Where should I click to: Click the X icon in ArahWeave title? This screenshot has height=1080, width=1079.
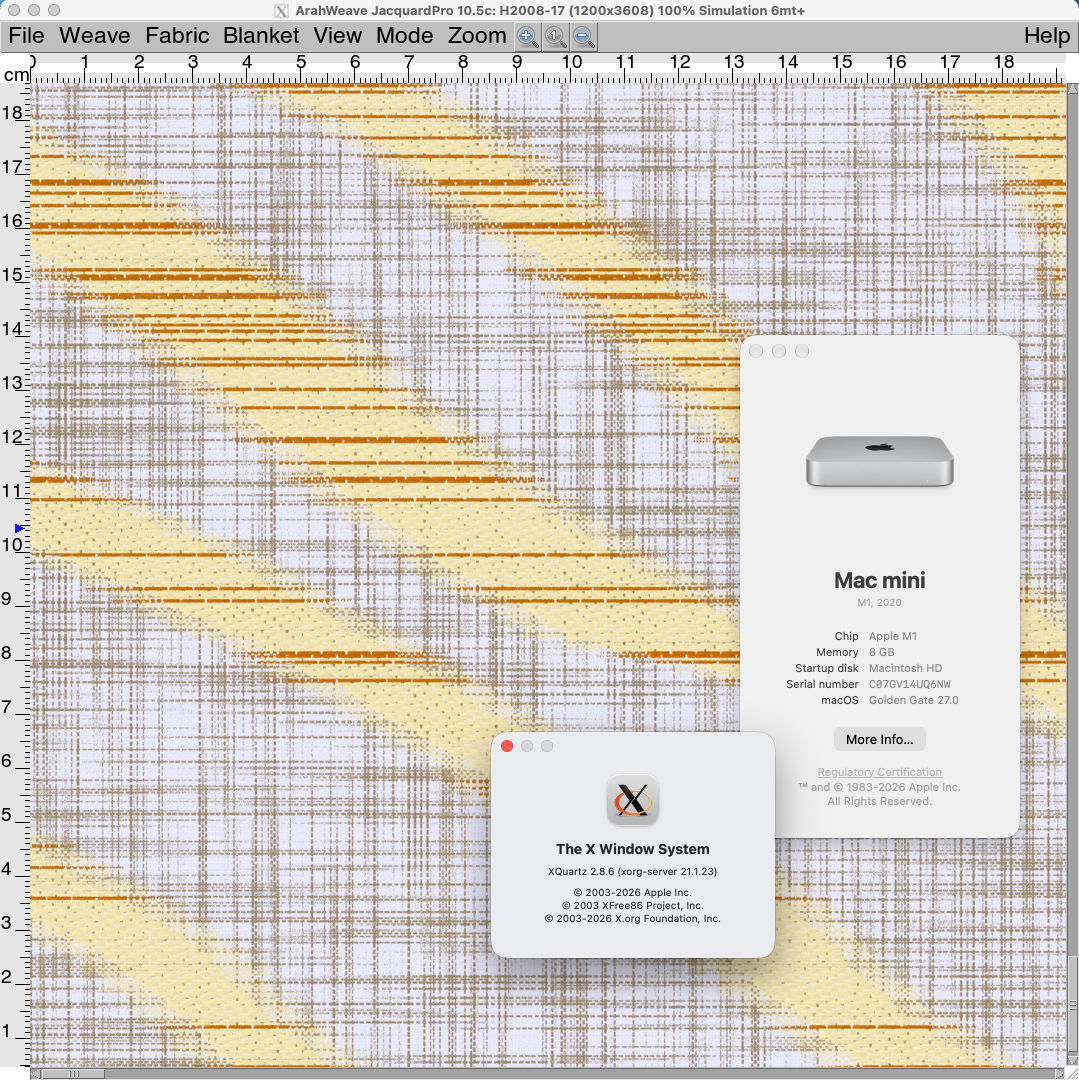pyautogui.click(x=281, y=11)
